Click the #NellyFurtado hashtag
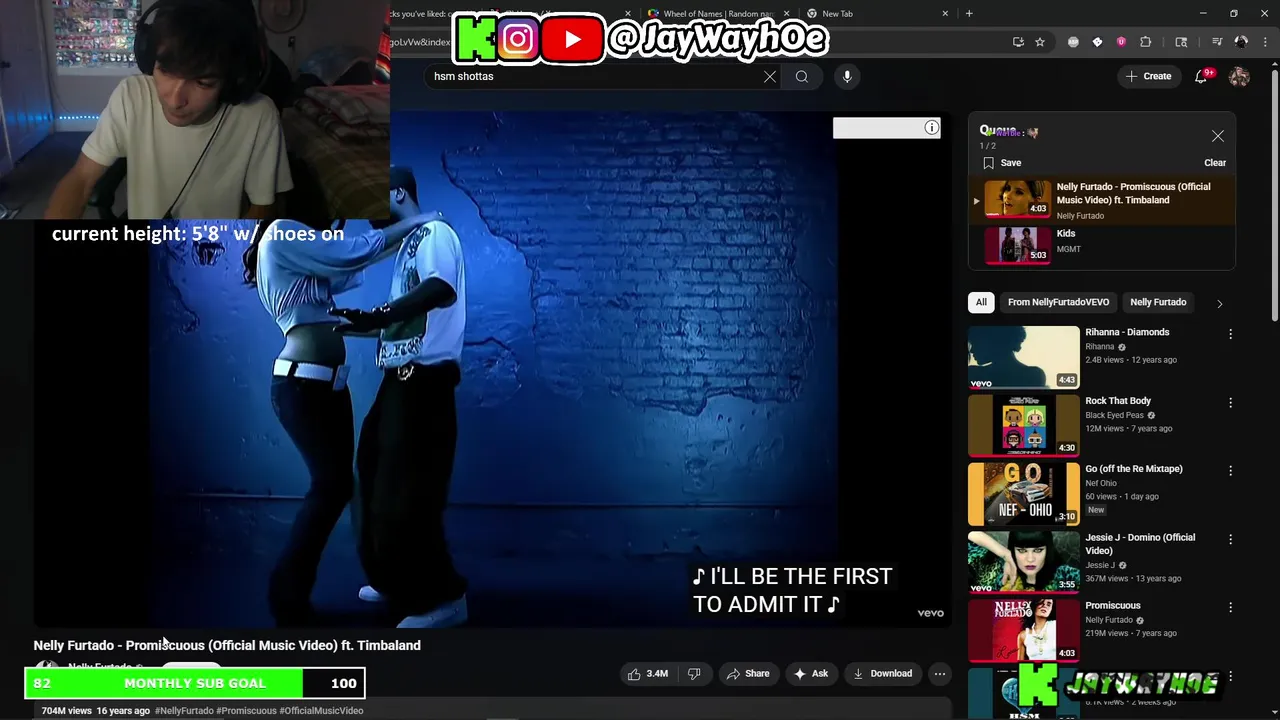 tap(184, 711)
